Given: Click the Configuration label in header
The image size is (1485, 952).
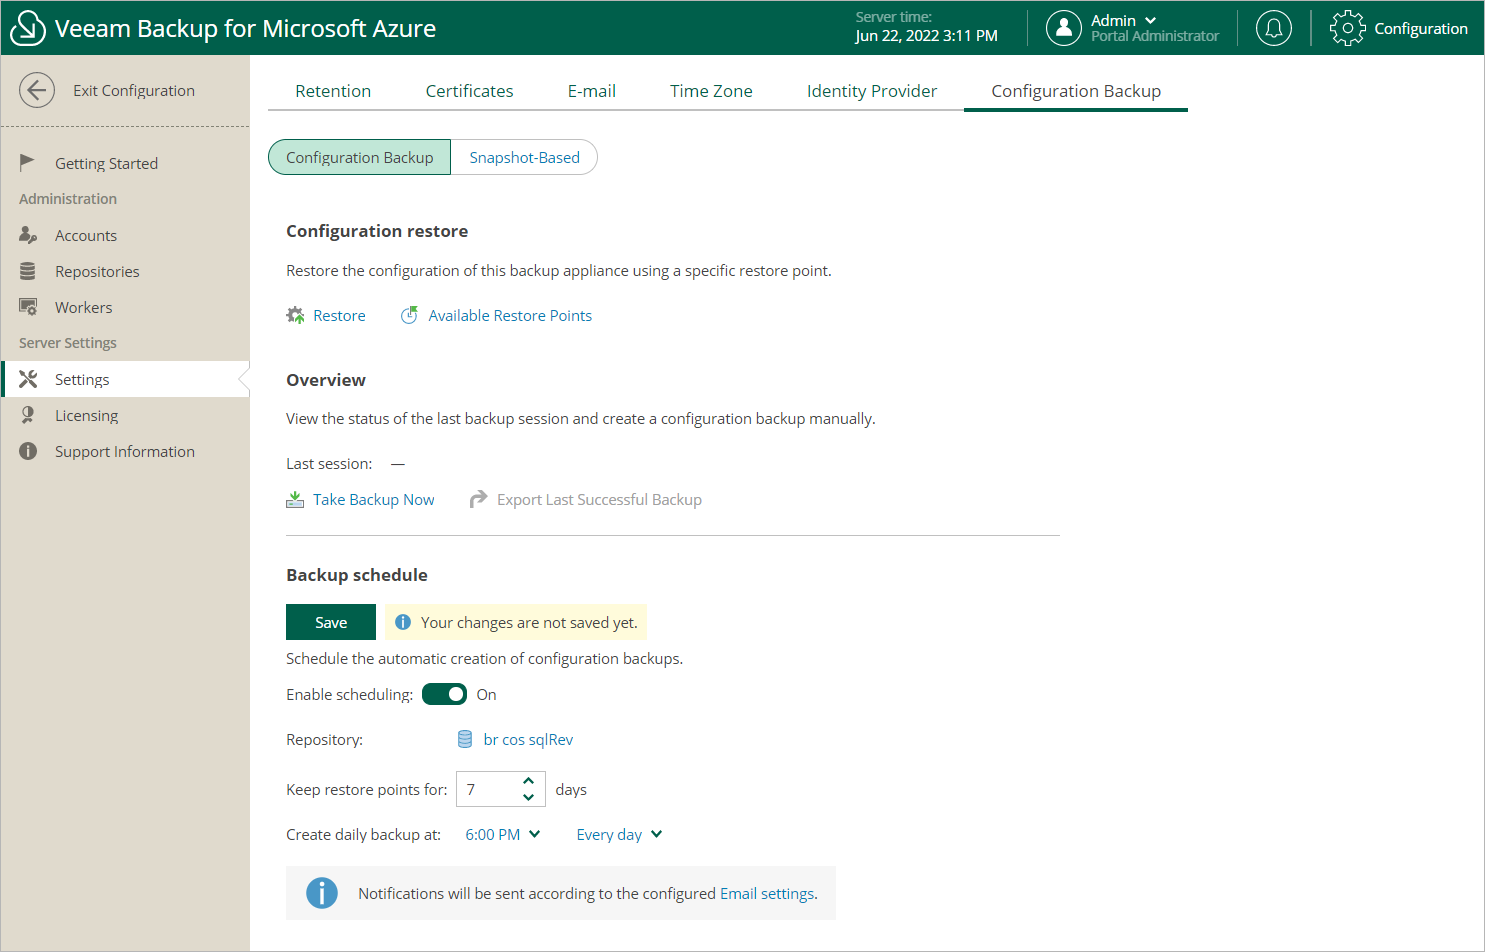Looking at the screenshot, I should (x=1421, y=28).
